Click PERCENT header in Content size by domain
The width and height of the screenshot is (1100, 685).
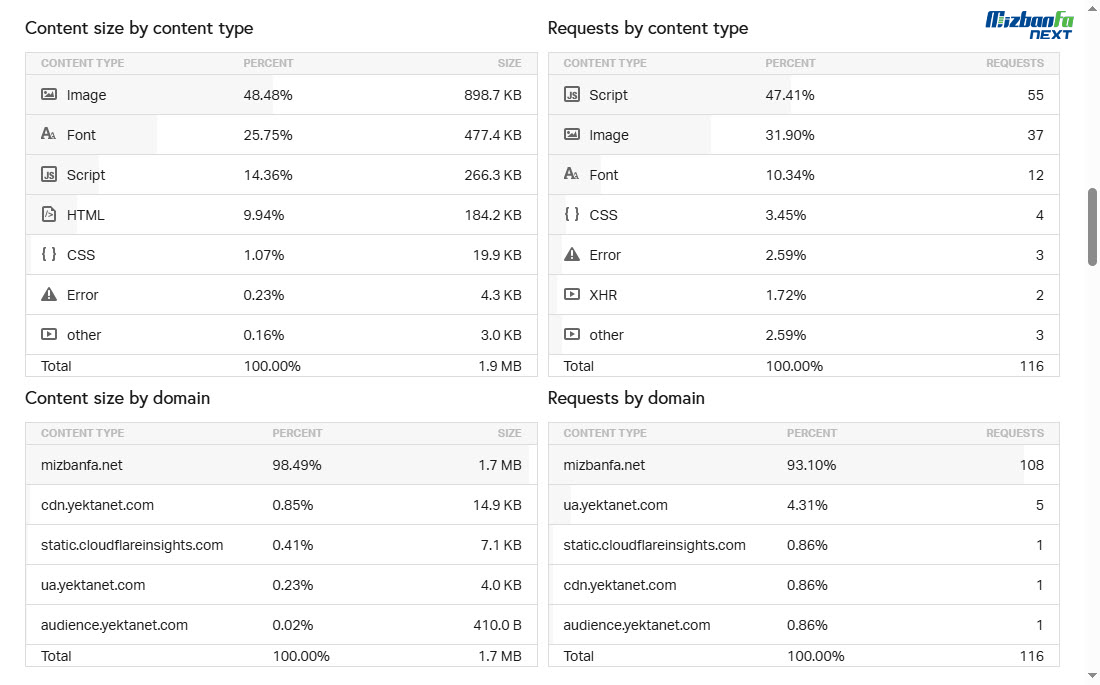(297, 433)
